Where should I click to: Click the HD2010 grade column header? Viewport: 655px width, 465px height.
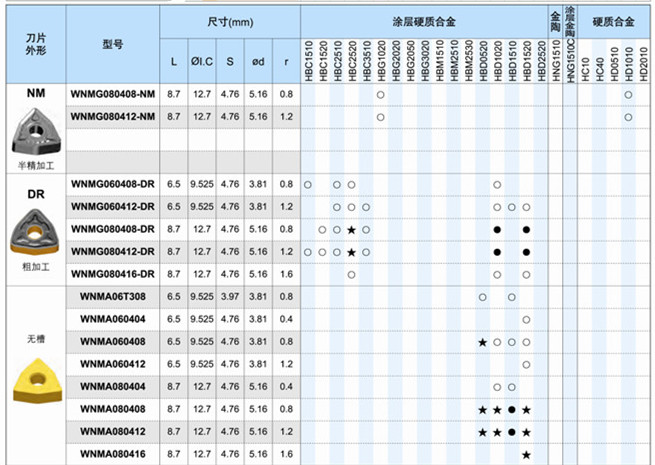click(642, 60)
